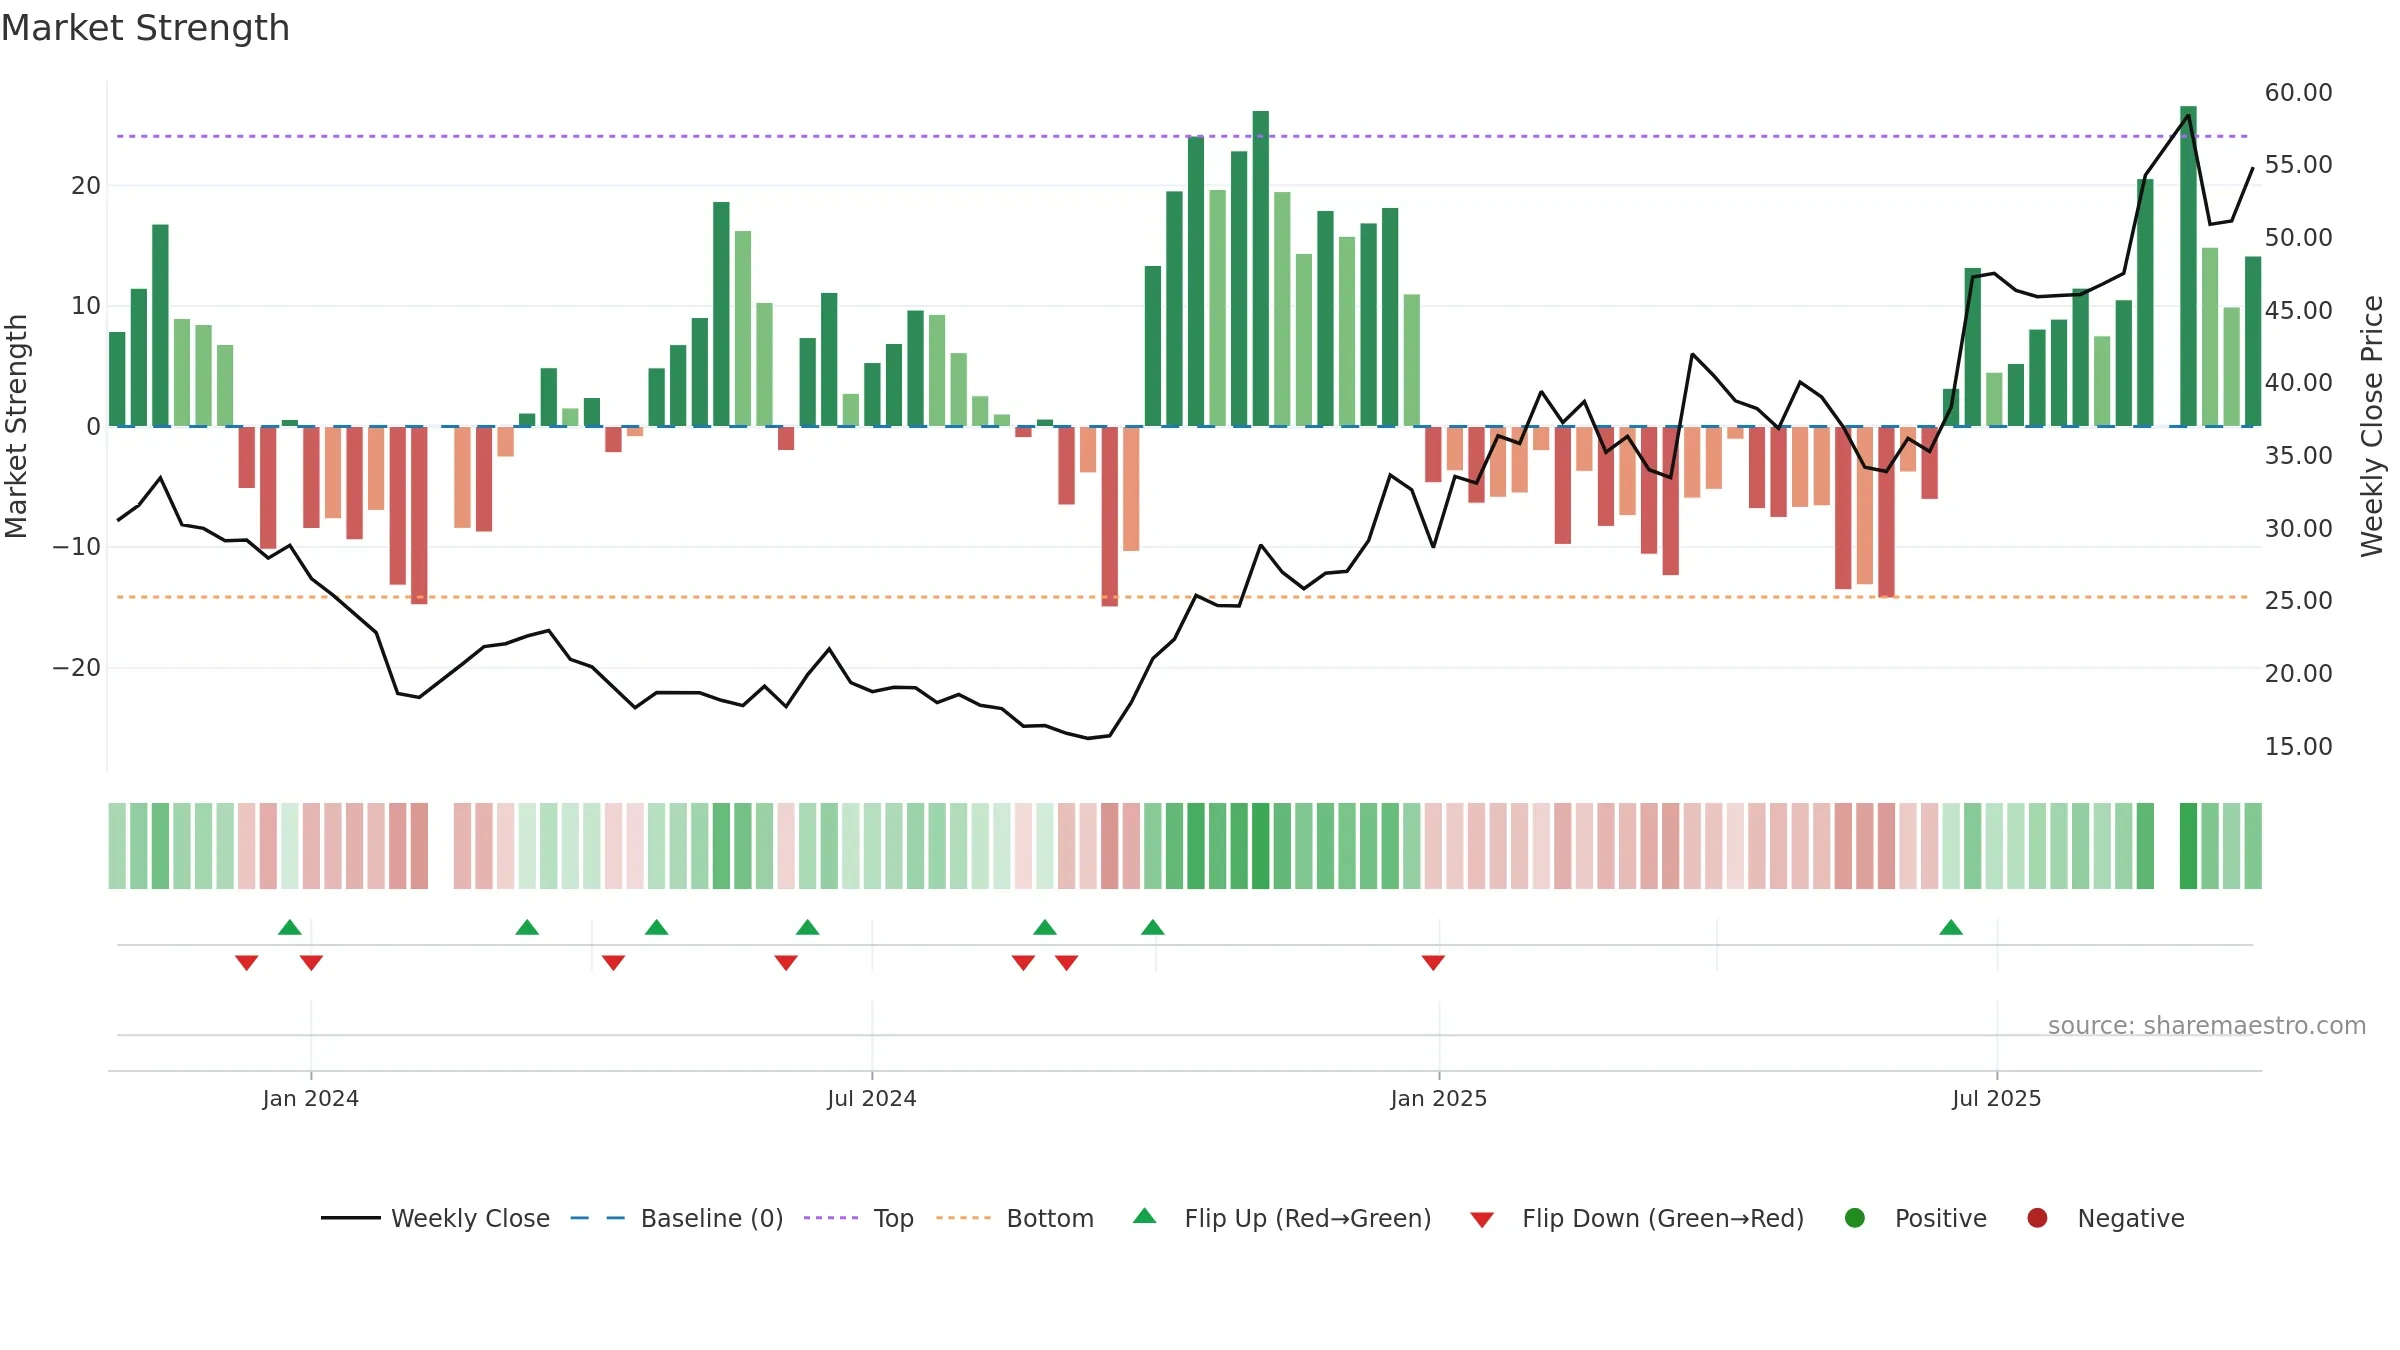The width and height of the screenshot is (2400, 1350).
Task: Click the last green flip-up marker before Jul 2025
Action: [1951, 927]
